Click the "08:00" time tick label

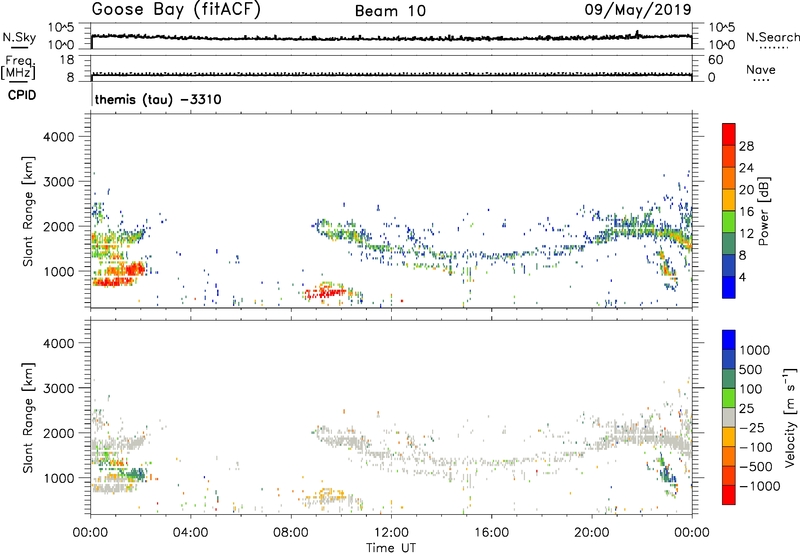291,533
